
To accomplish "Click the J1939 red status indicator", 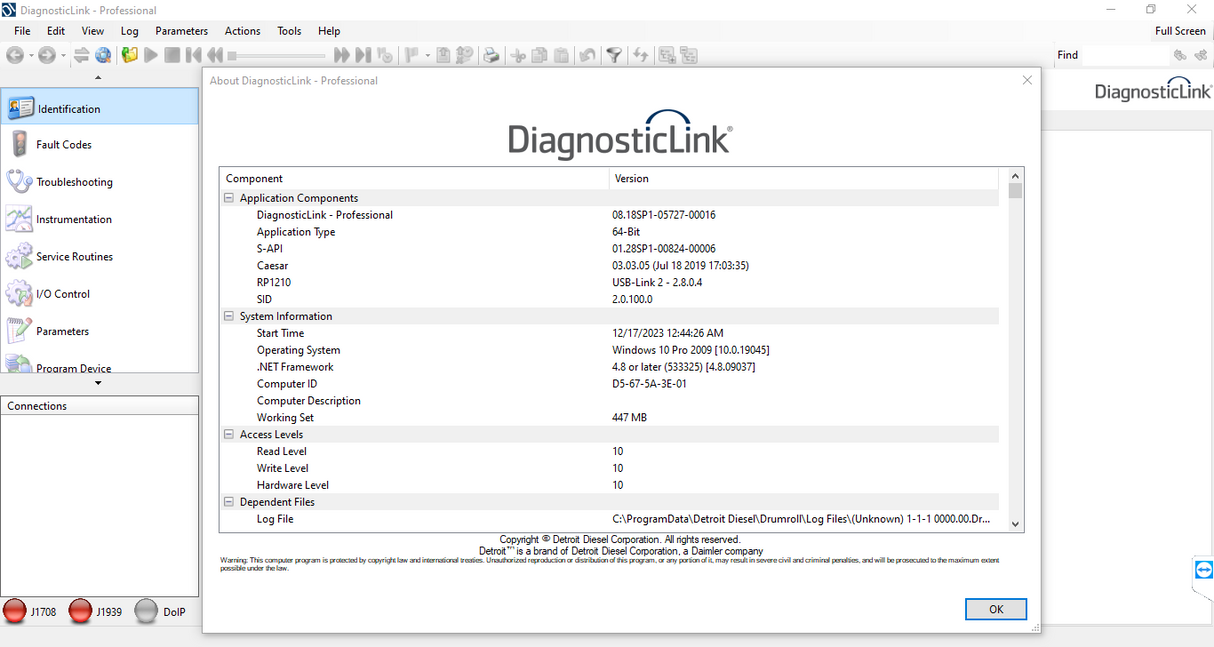I will coord(81,612).
